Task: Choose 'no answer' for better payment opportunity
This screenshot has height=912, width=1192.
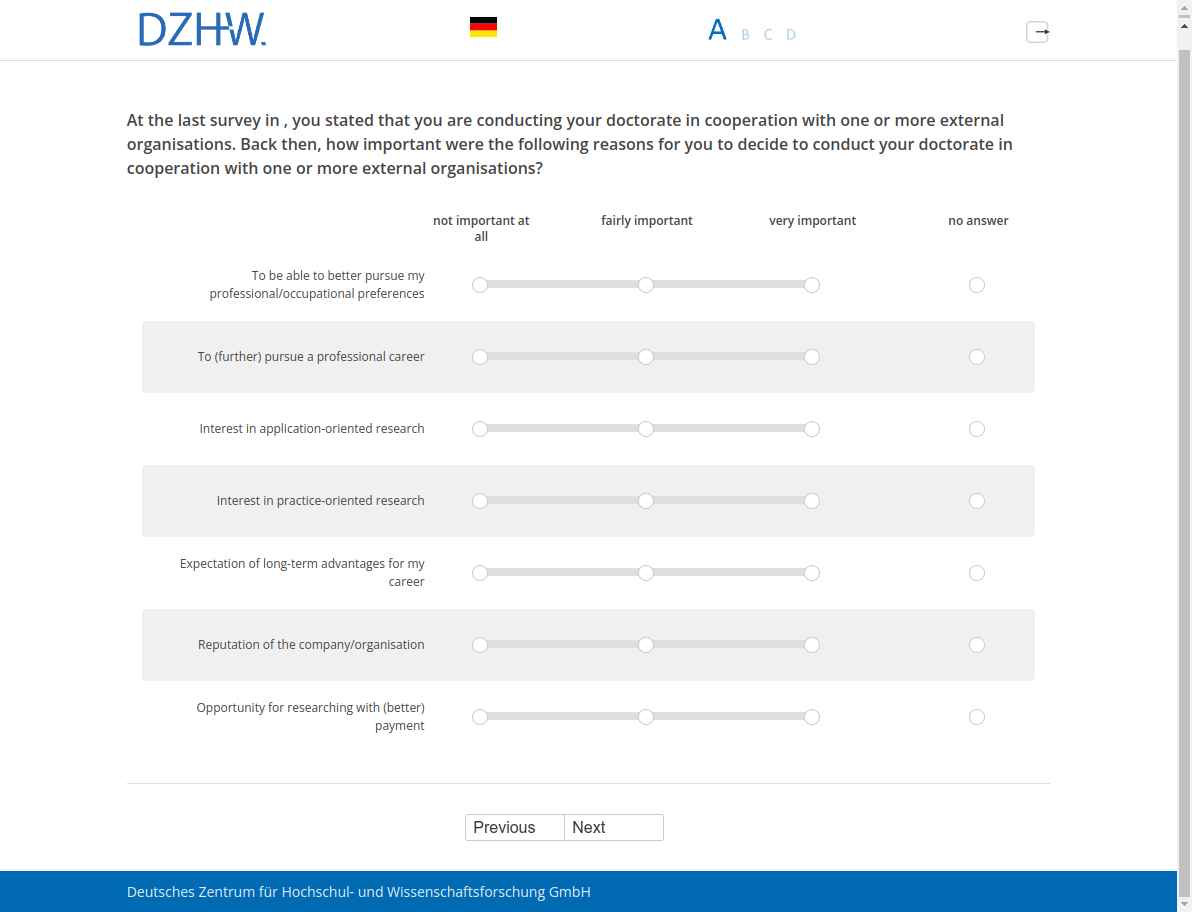Action: click(x=977, y=717)
